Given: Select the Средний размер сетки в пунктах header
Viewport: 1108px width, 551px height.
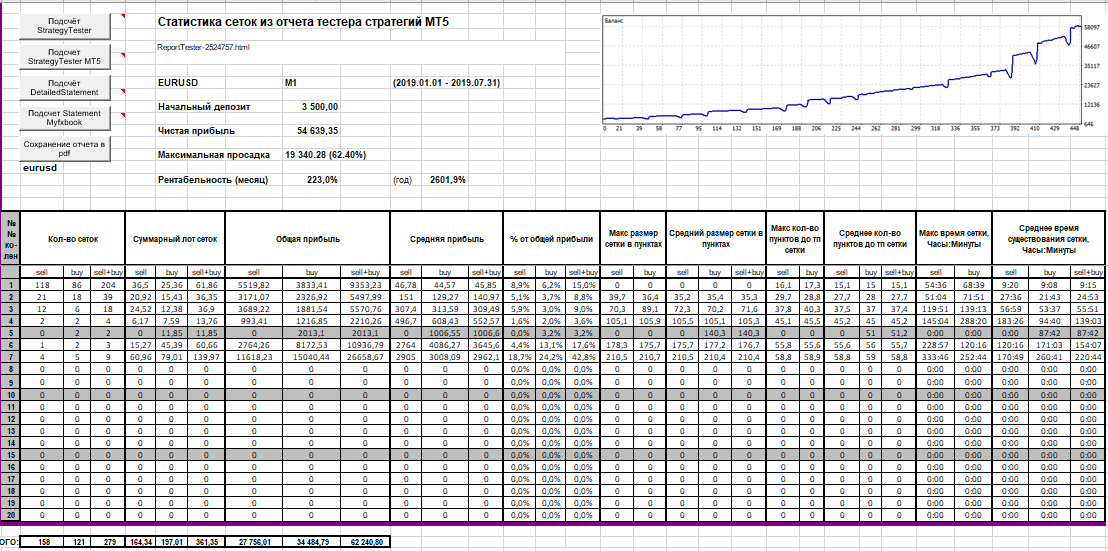Looking at the screenshot, I should [x=717, y=238].
